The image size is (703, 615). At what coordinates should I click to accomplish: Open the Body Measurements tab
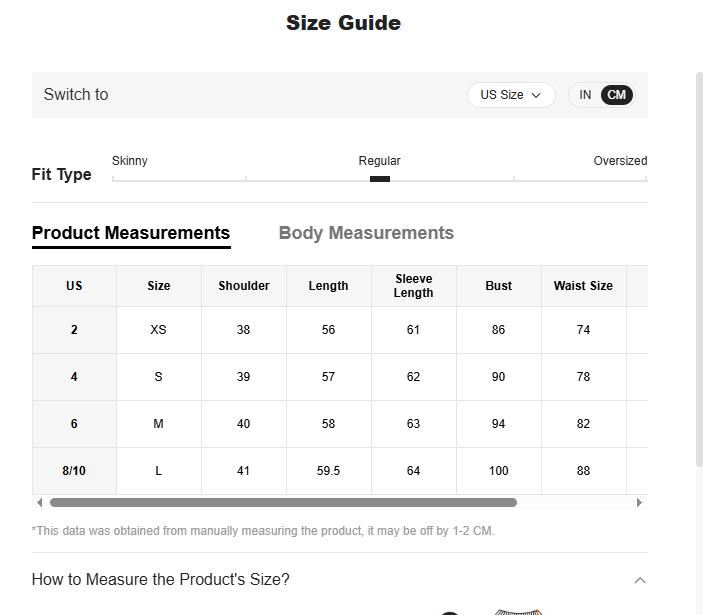click(x=366, y=233)
